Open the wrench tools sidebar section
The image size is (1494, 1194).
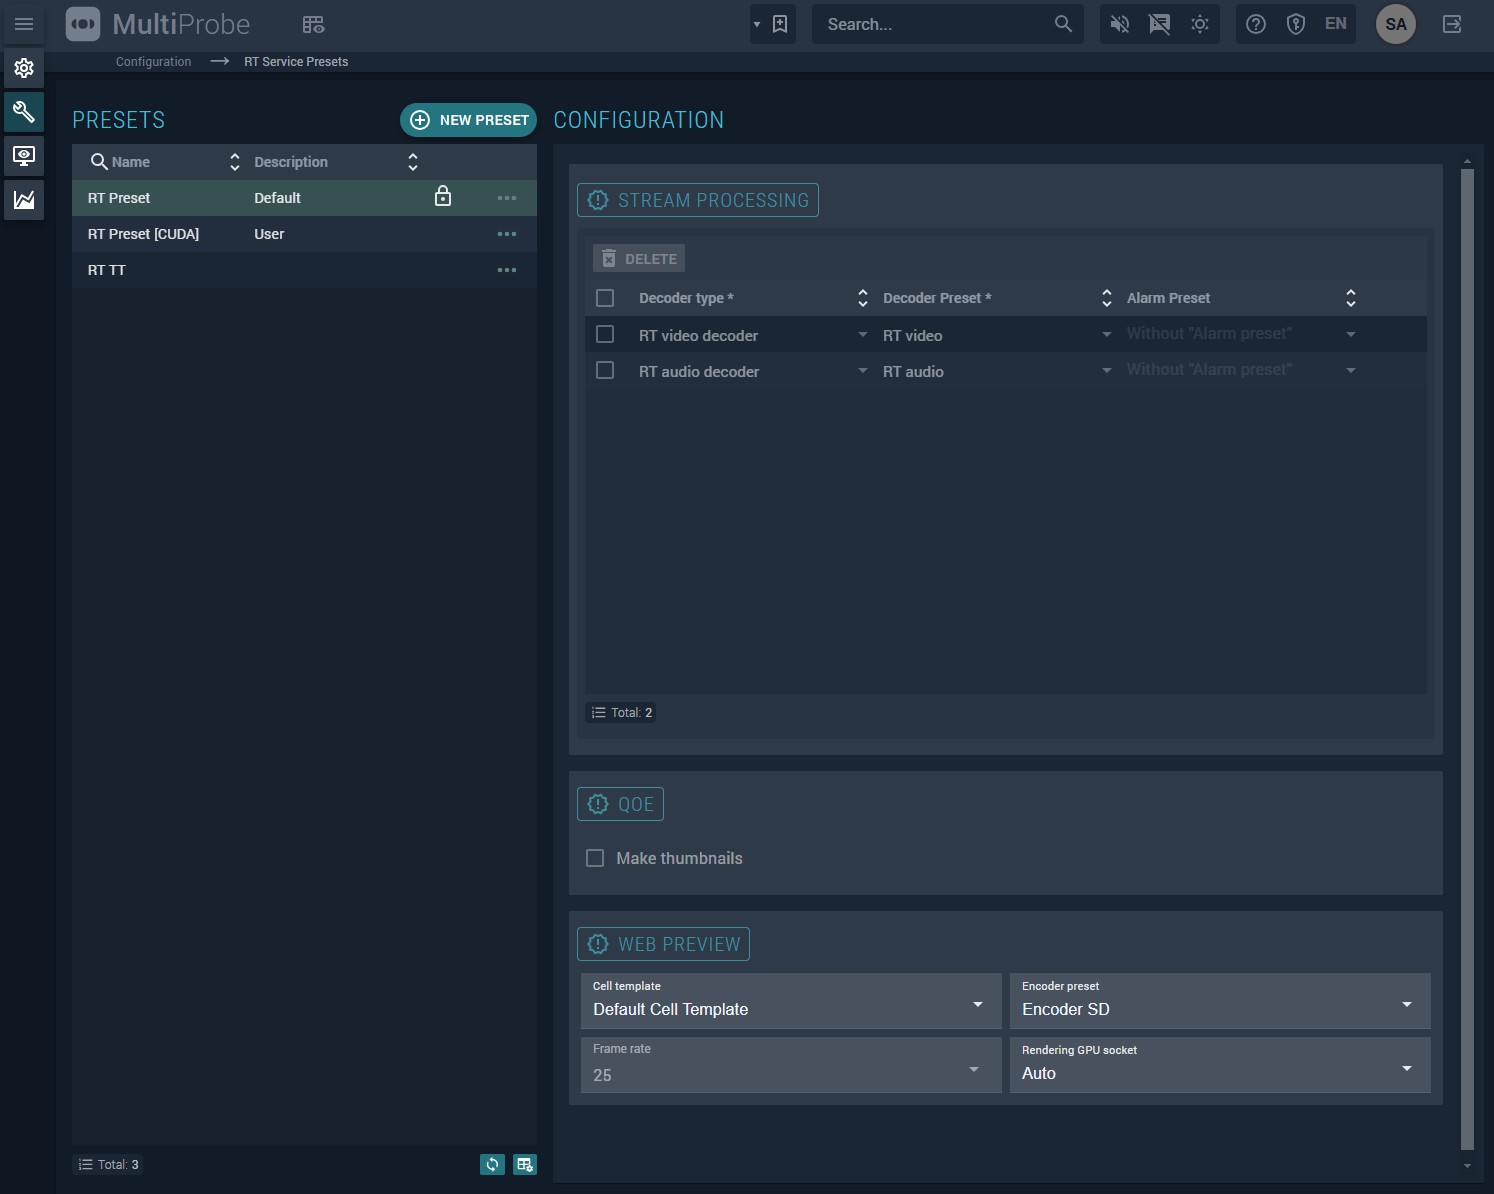[x=24, y=112]
